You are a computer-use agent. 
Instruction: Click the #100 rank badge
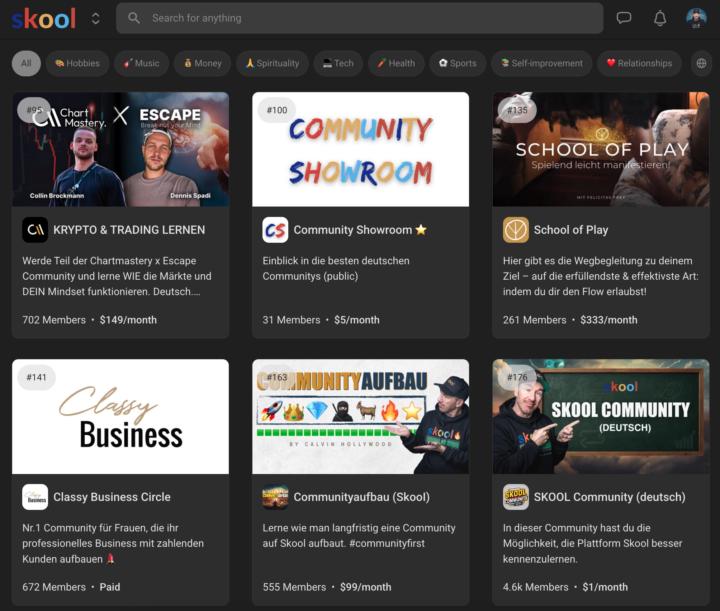(x=277, y=110)
